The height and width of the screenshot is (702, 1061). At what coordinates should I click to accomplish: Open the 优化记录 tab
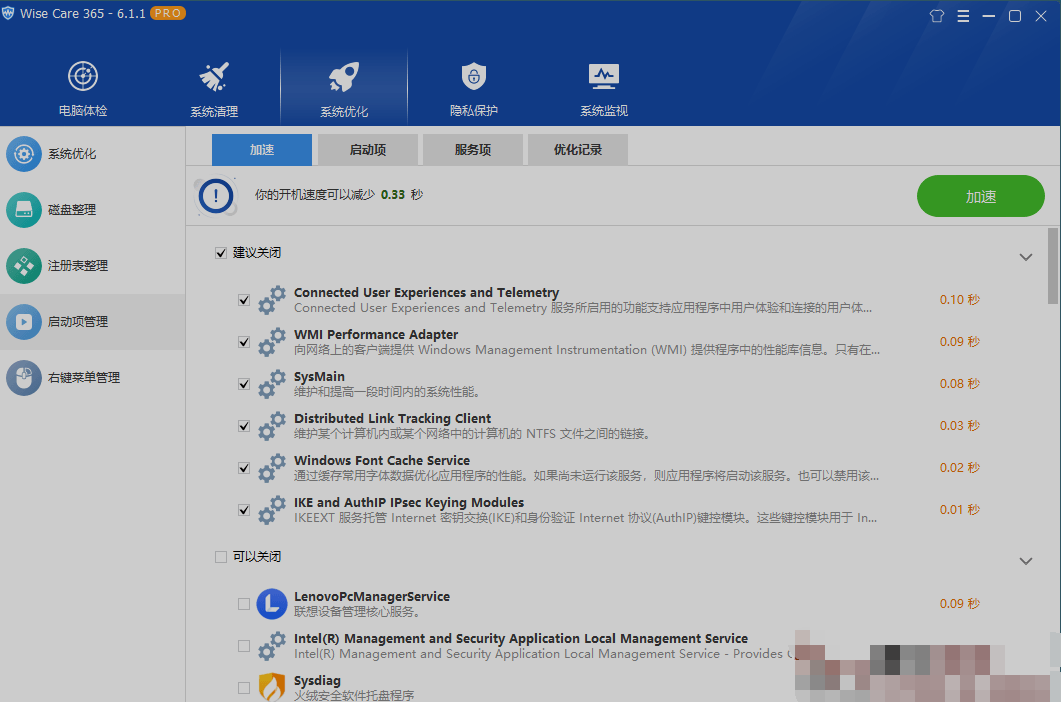pos(577,149)
